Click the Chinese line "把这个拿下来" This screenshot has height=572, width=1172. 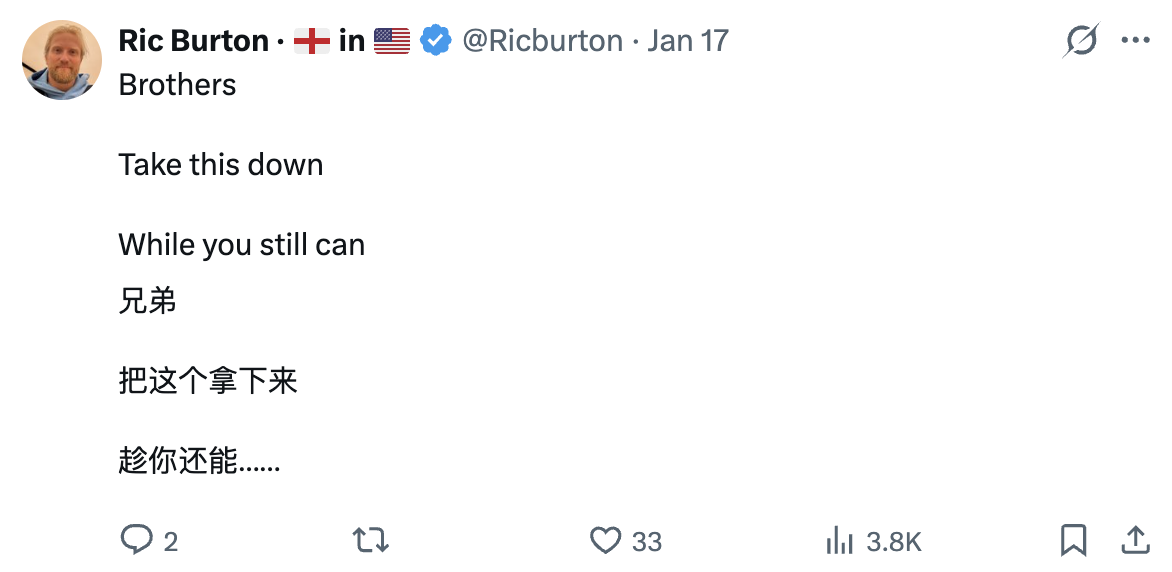[208, 381]
